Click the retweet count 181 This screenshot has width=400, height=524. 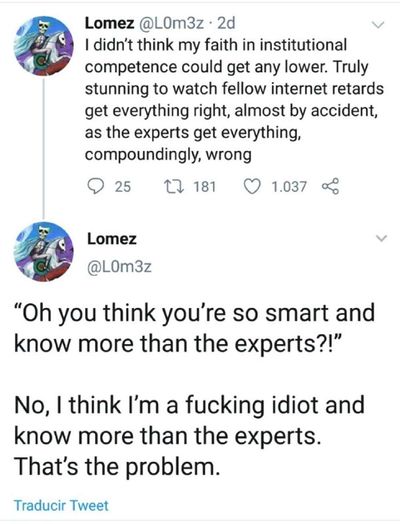205,186
